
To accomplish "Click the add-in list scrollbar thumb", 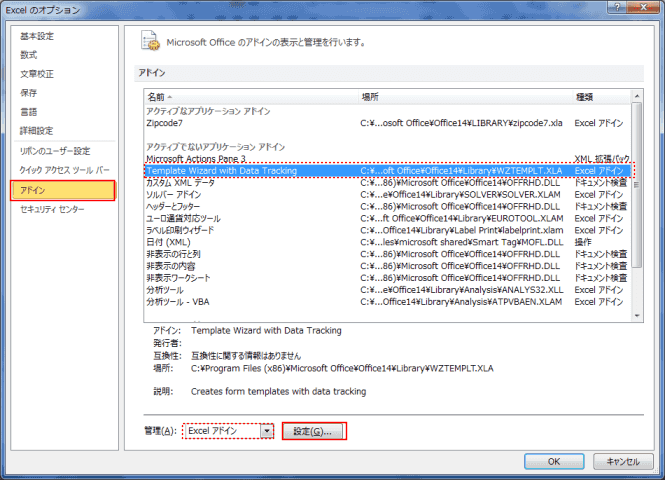I will [x=637, y=185].
